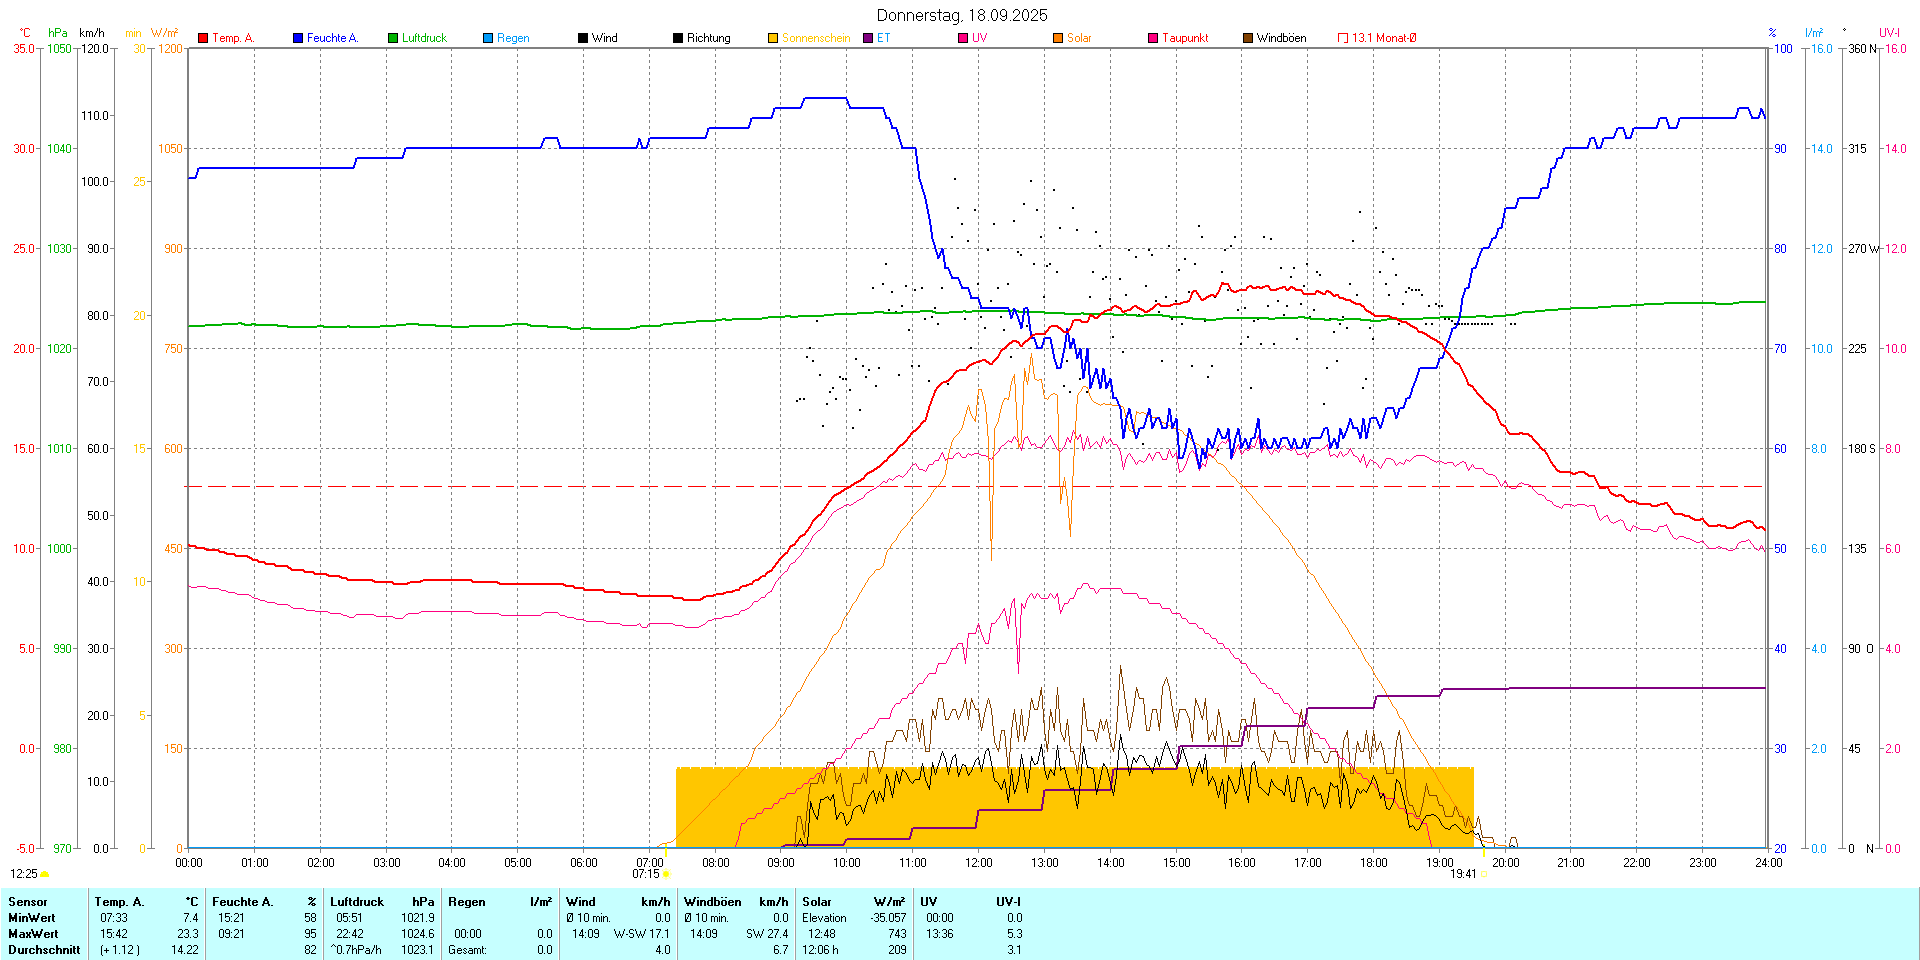
Task: Click the date title Donnerstag, 18.09.2025
Action: 962,15
